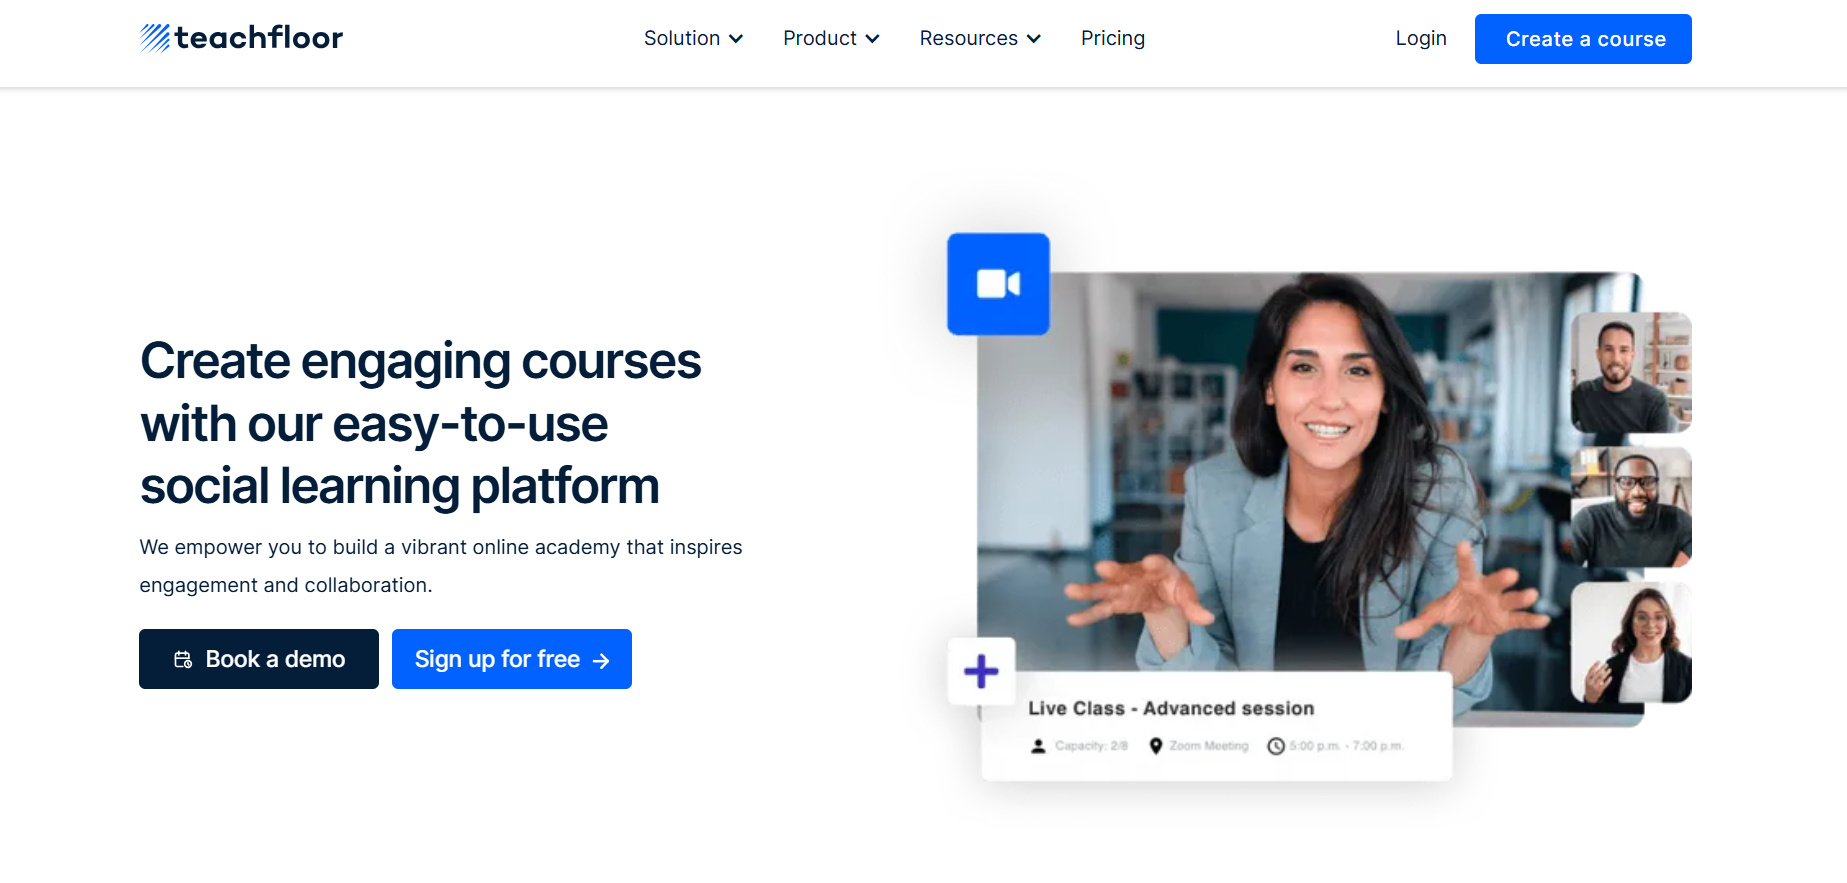Click the blue video camera icon tile
This screenshot has height=883, width=1847.
pos(998,284)
